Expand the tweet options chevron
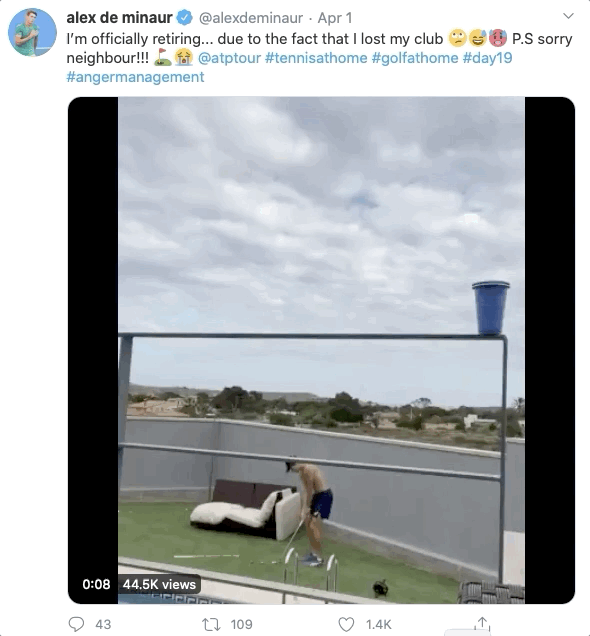The width and height of the screenshot is (590, 636). click(x=569, y=16)
